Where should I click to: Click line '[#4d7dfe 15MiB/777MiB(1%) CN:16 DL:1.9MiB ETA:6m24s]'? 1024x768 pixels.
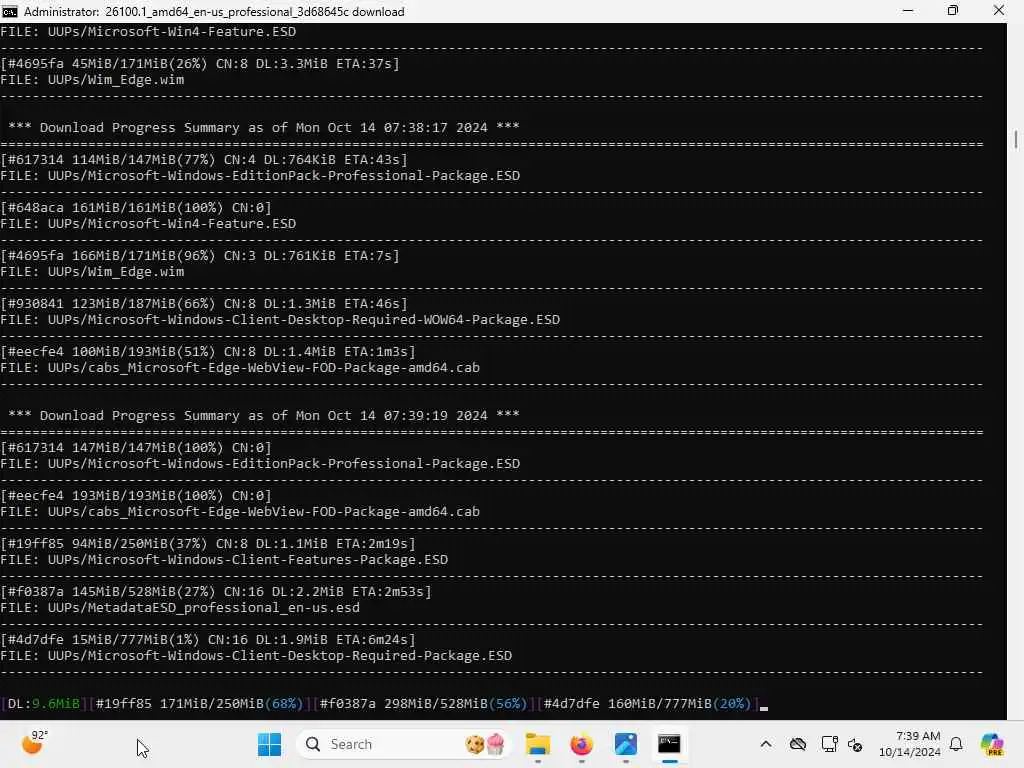pos(208,639)
